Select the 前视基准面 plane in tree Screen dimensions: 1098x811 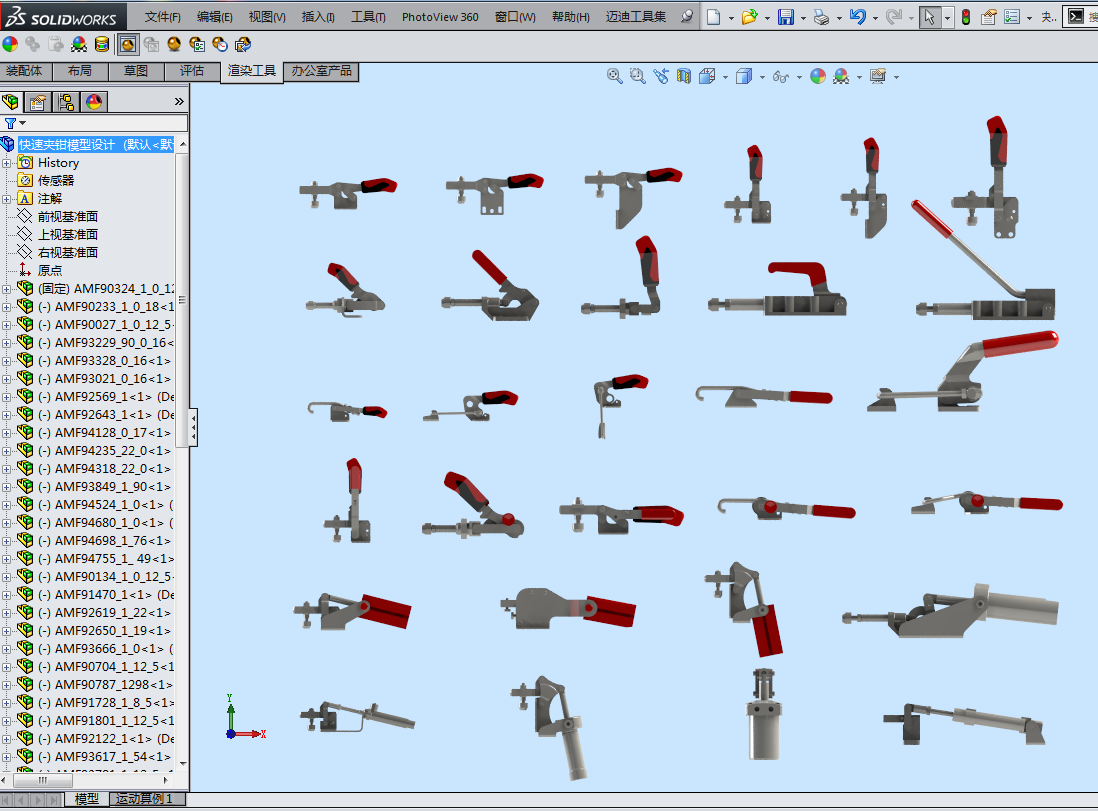click(x=67, y=217)
